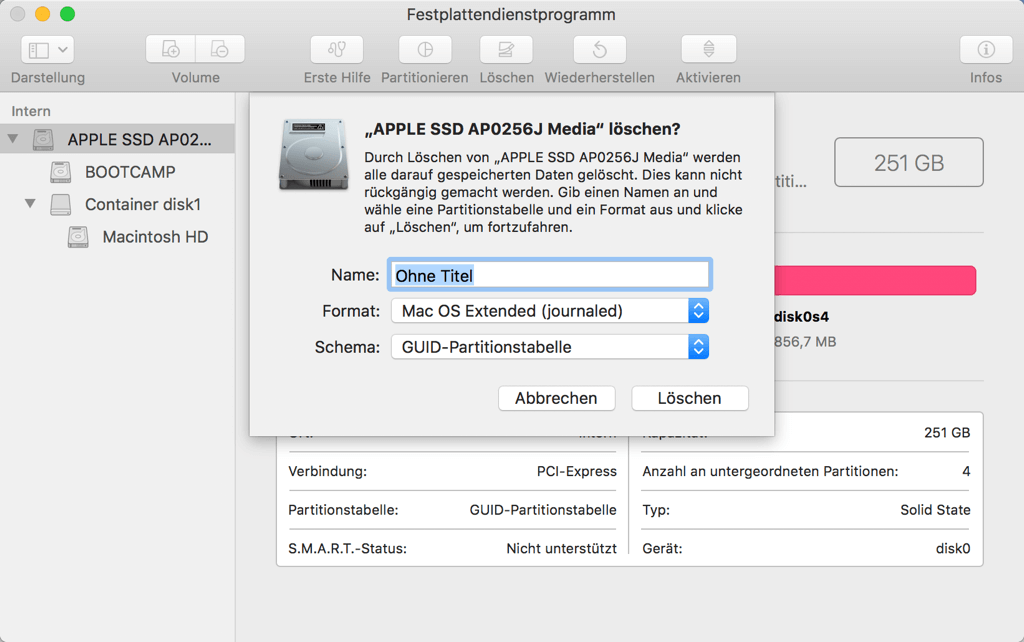Click the Löschen toolbar icon
Image resolution: width=1024 pixels, height=642 pixels.
pyautogui.click(x=506, y=50)
